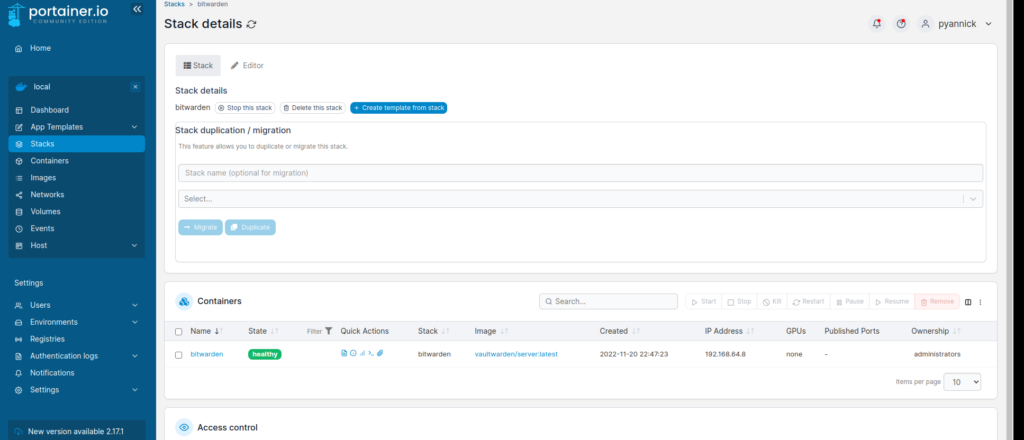Click bitwarden container attach icon

(x=380, y=353)
